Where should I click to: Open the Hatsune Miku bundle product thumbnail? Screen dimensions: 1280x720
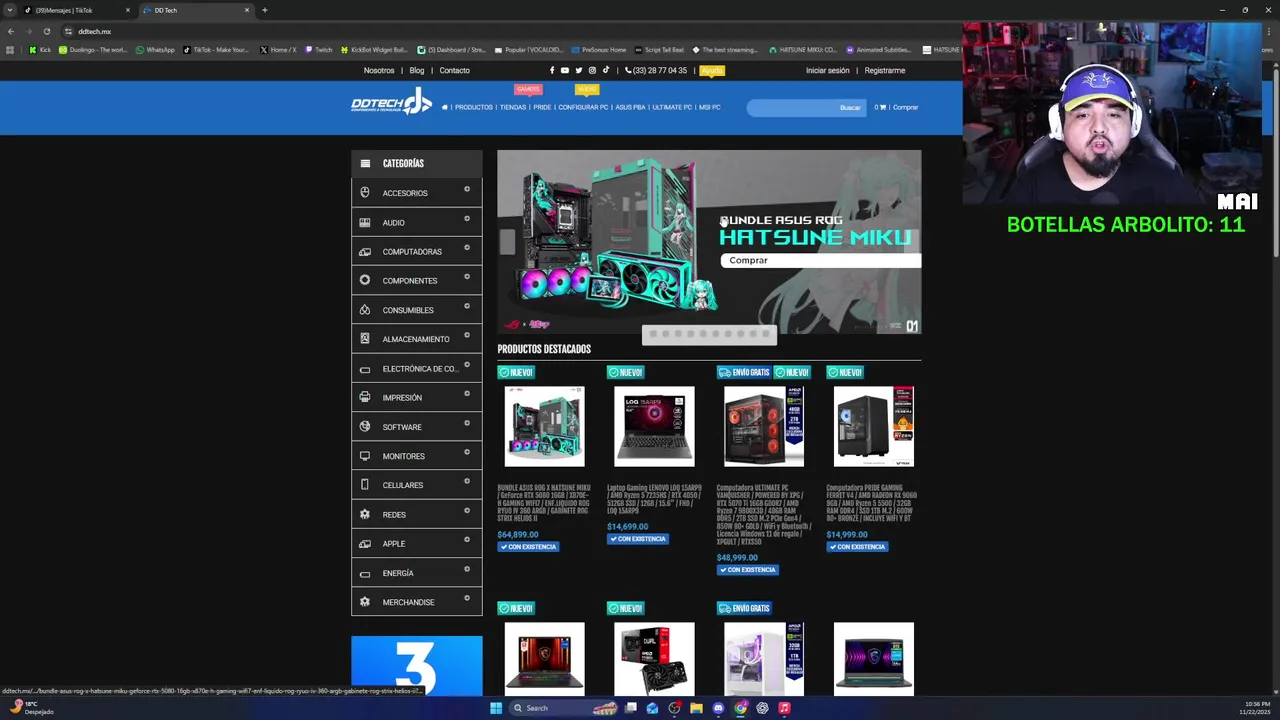[x=544, y=427]
